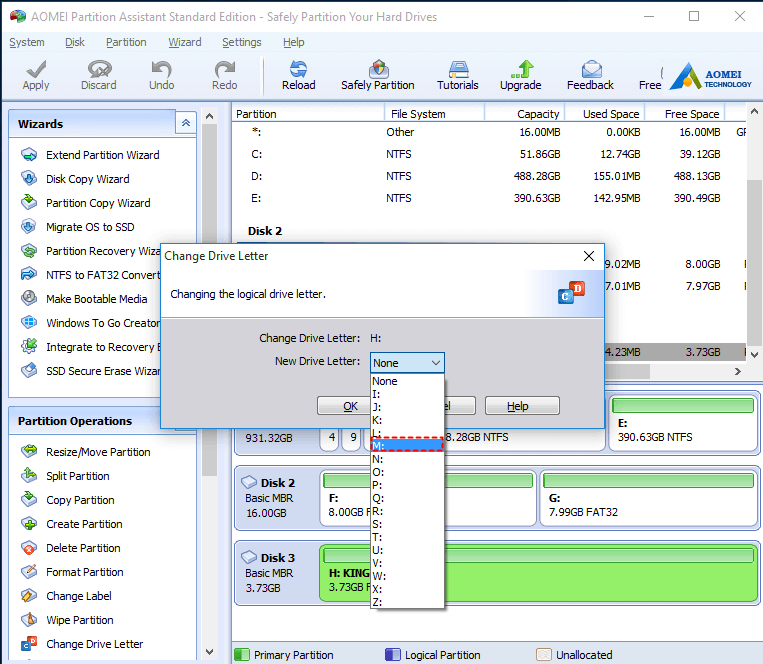The image size is (763, 664).
Task: Collapse the Wizards panel
Action: pyautogui.click(x=185, y=123)
